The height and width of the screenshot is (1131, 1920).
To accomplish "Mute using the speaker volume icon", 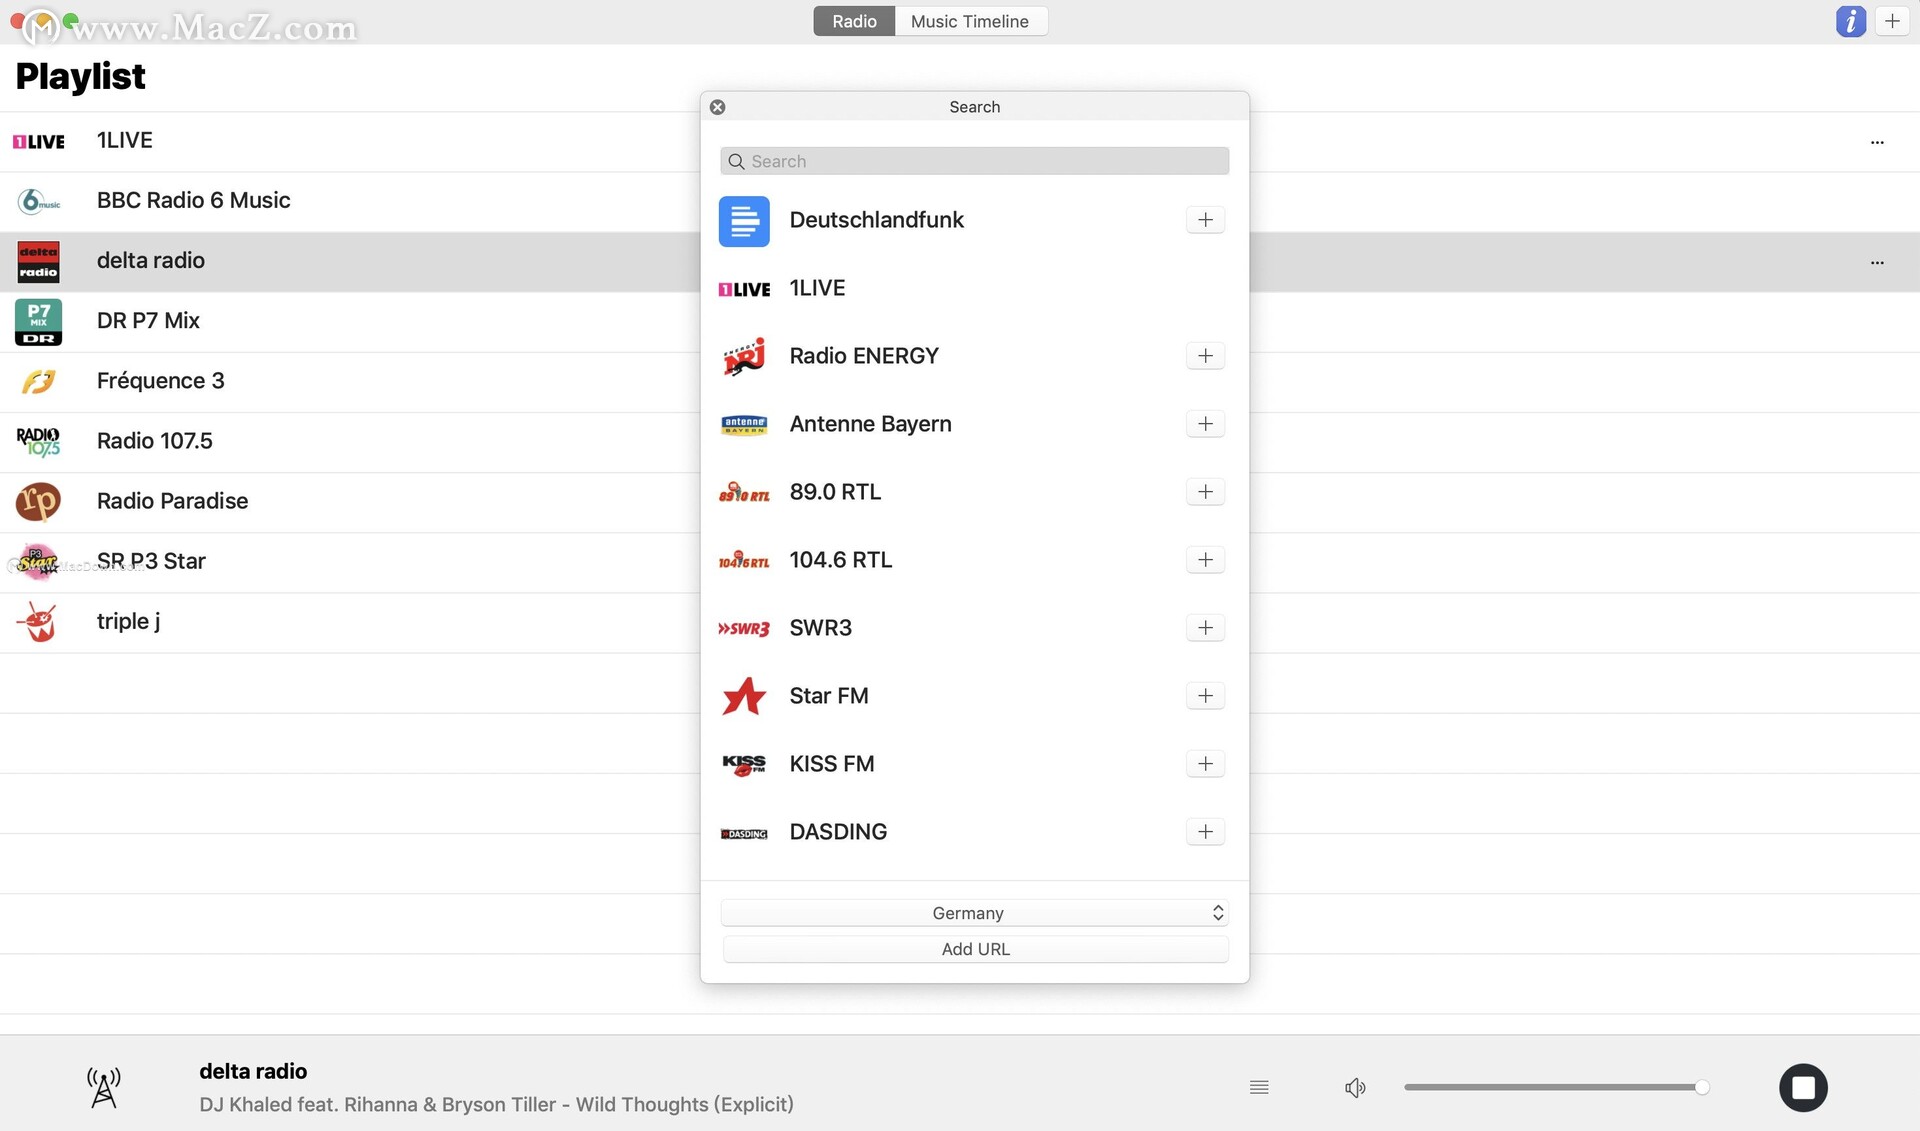I will point(1355,1088).
